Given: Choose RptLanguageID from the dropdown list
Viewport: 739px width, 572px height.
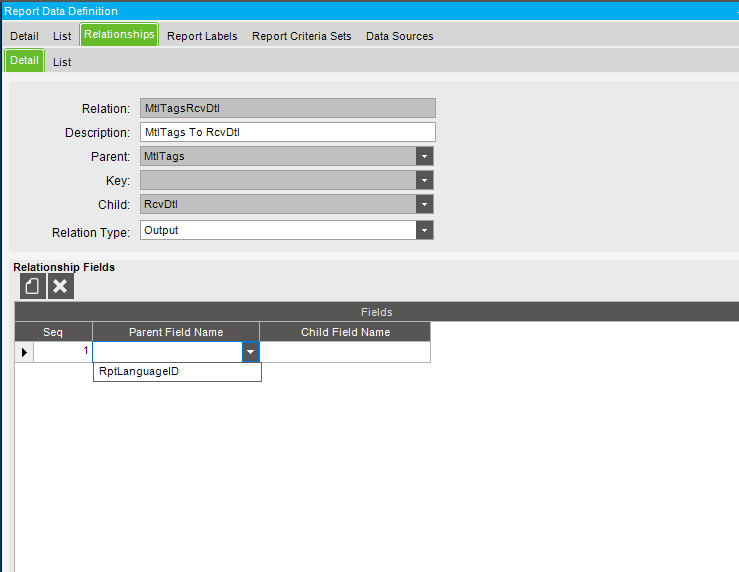Looking at the screenshot, I should click(x=177, y=372).
